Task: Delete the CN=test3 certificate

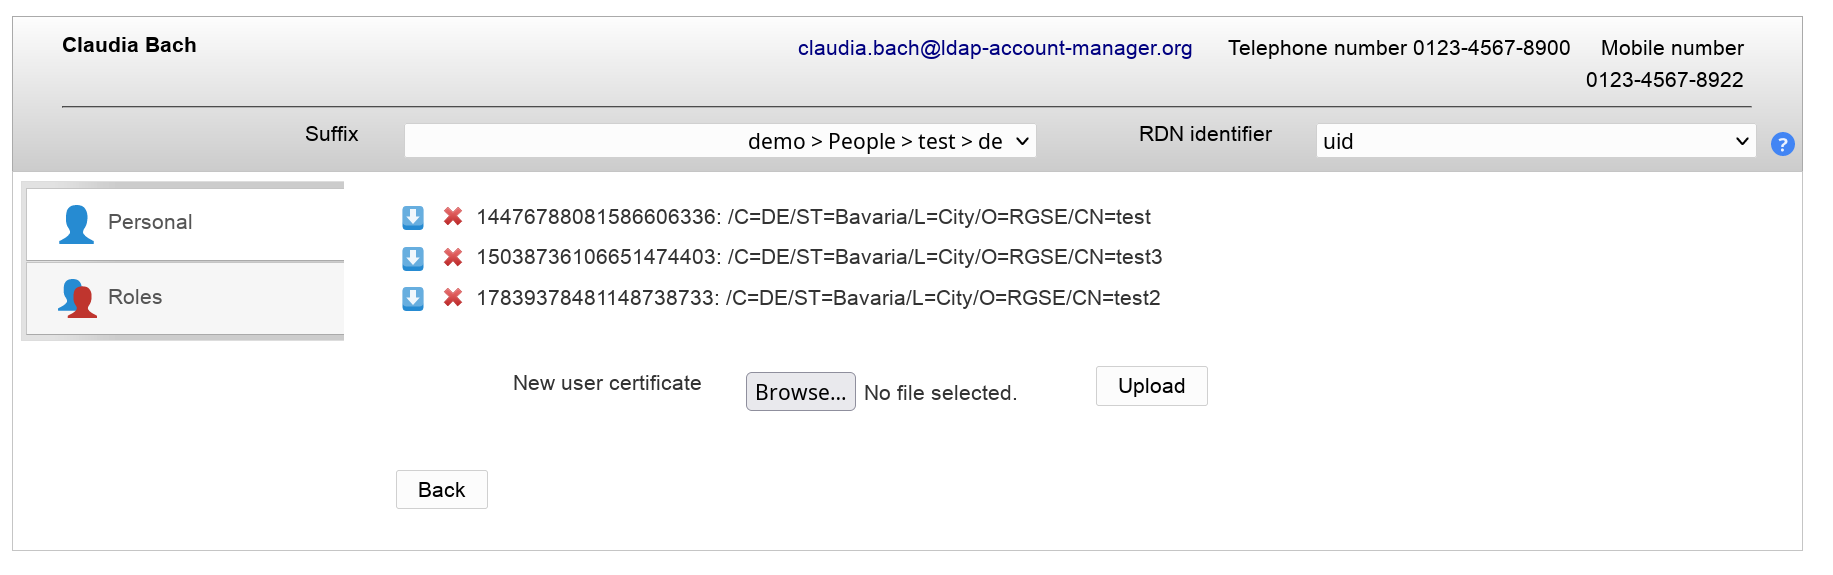Action: pos(453,258)
